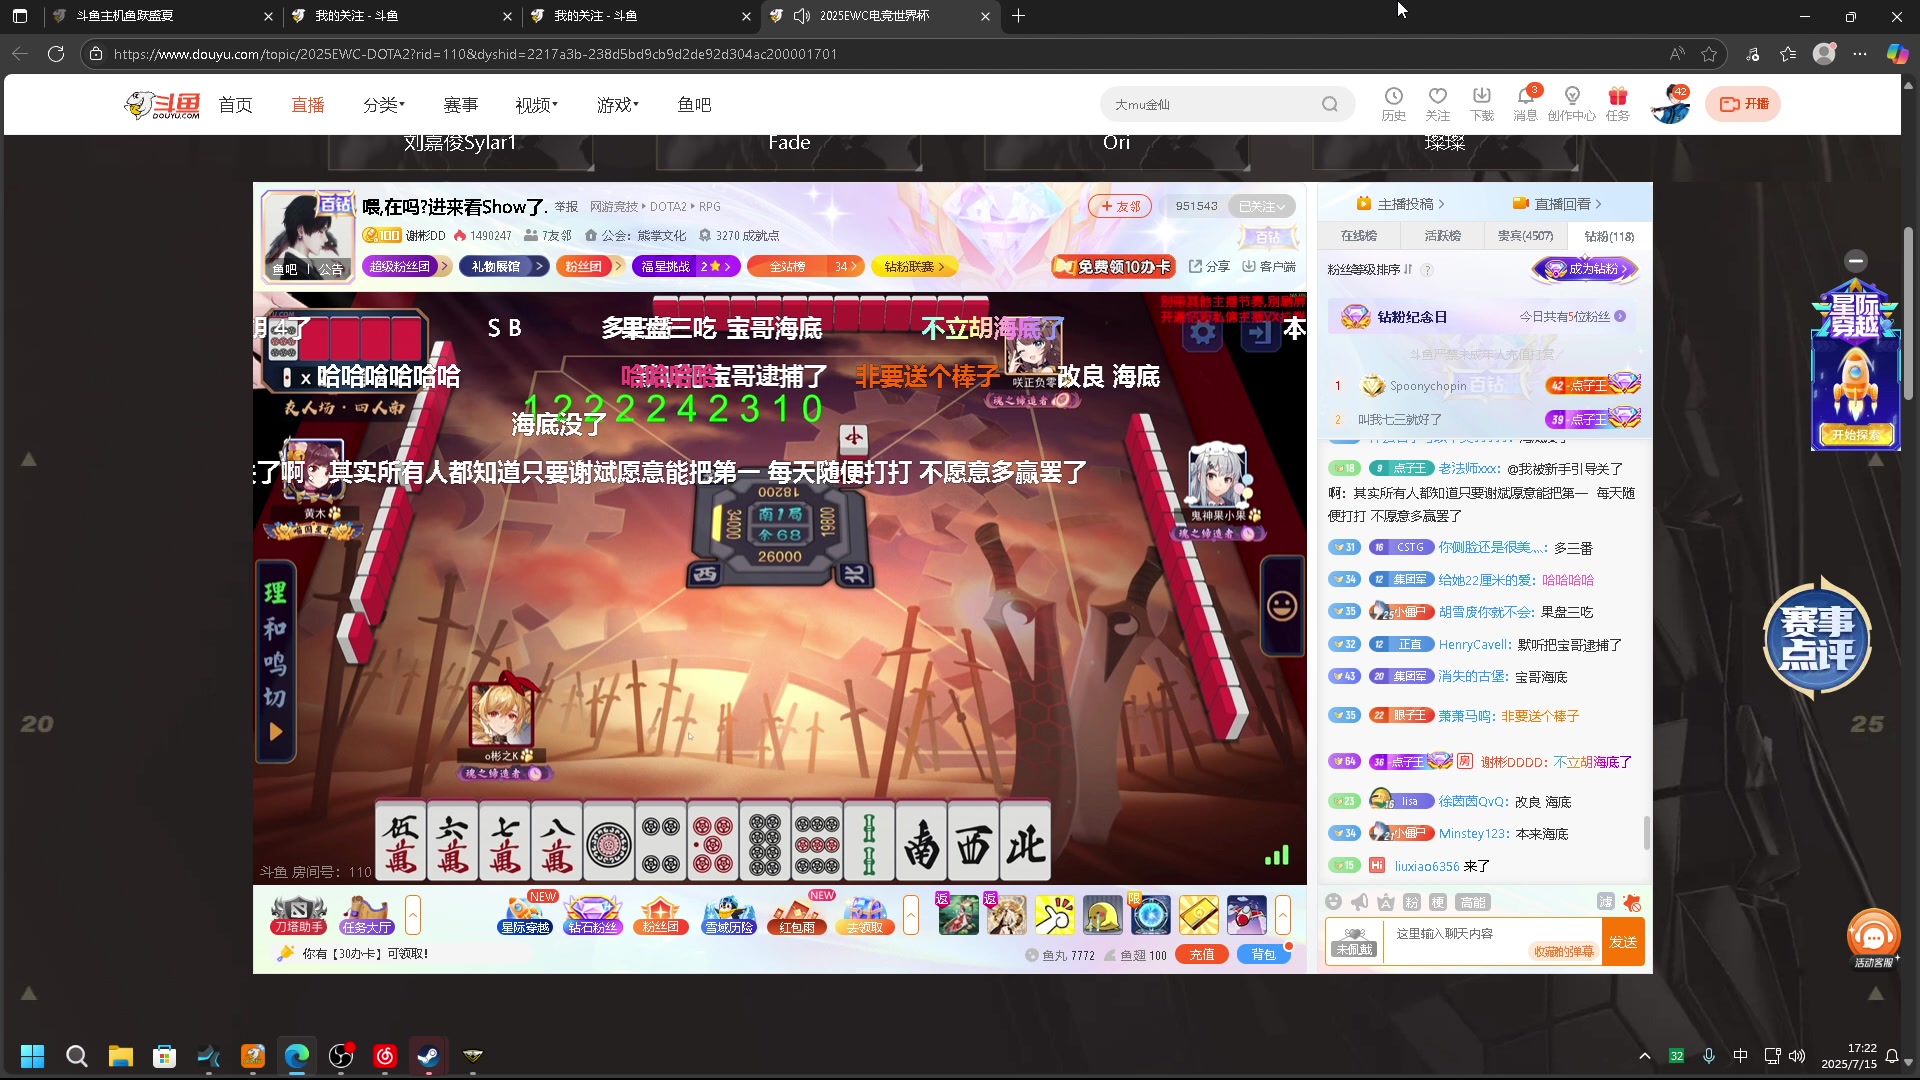Image resolution: width=1920 pixels, height=1080 pixels.
Task: Click the 成为钻粉 button
Action: point(1585,269)
